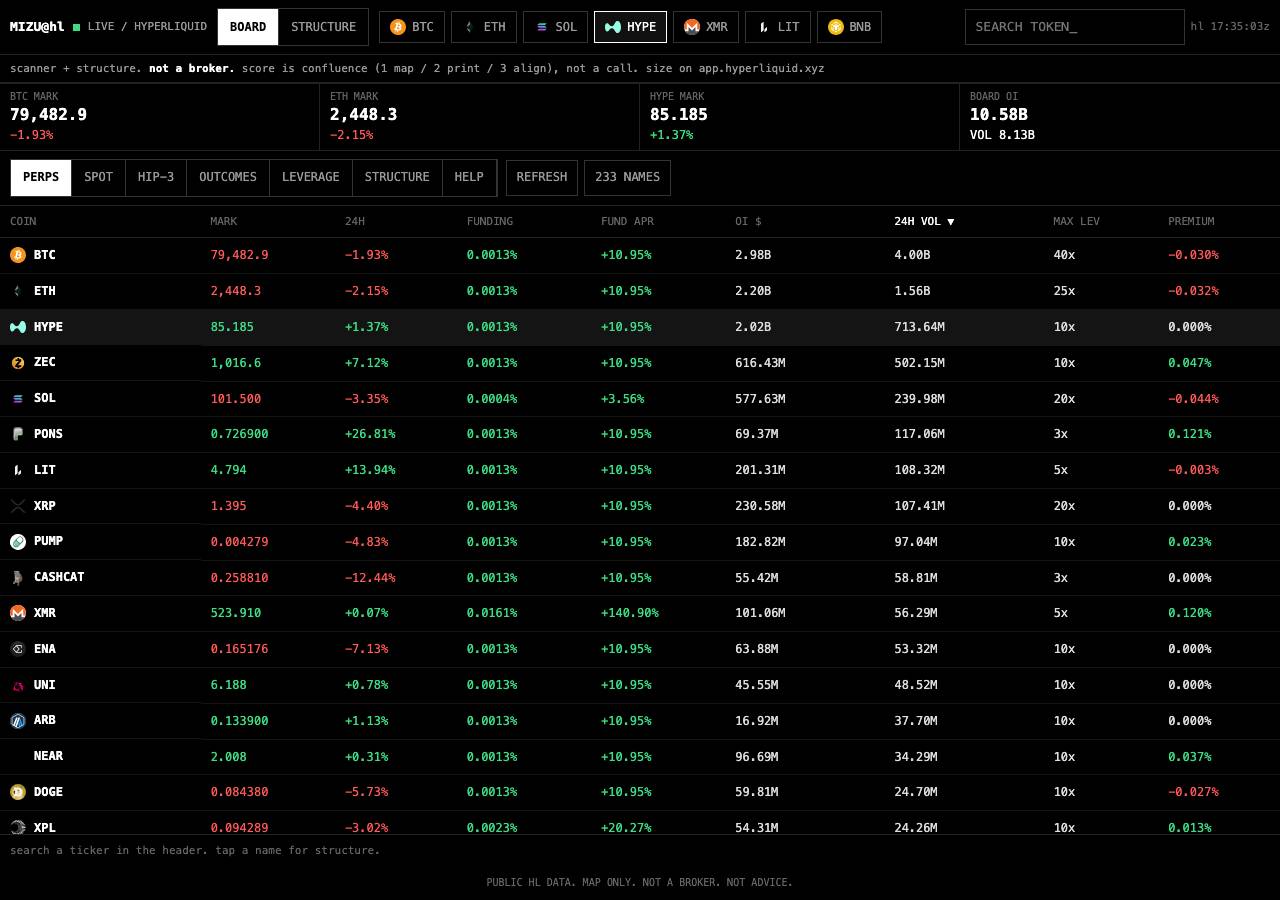Click the DOGE coin icon in its row
Viewport: 1280px width, 900px height.
click(x=17, y=792)
